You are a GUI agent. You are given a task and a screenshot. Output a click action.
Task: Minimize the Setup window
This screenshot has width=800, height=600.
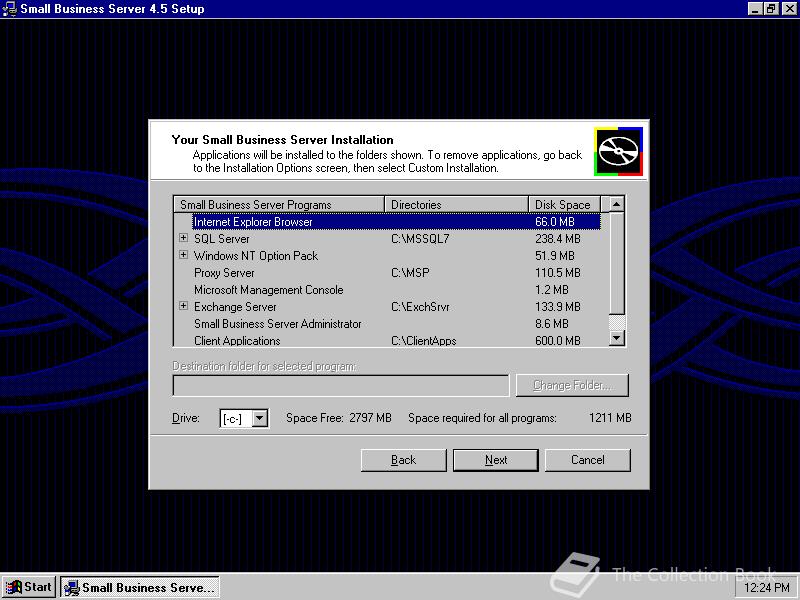[x=756, y=8]
